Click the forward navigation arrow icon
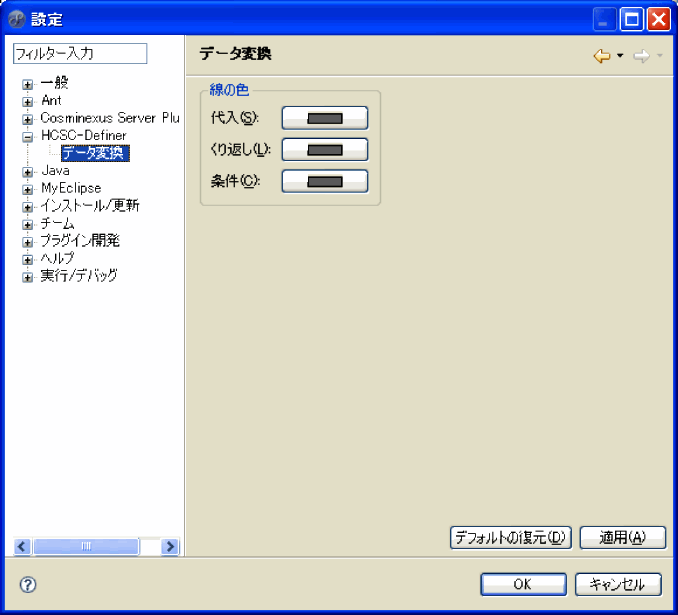The width and height of the screenshot is (678, 615). pyautogui.click(x=642, y=55)
